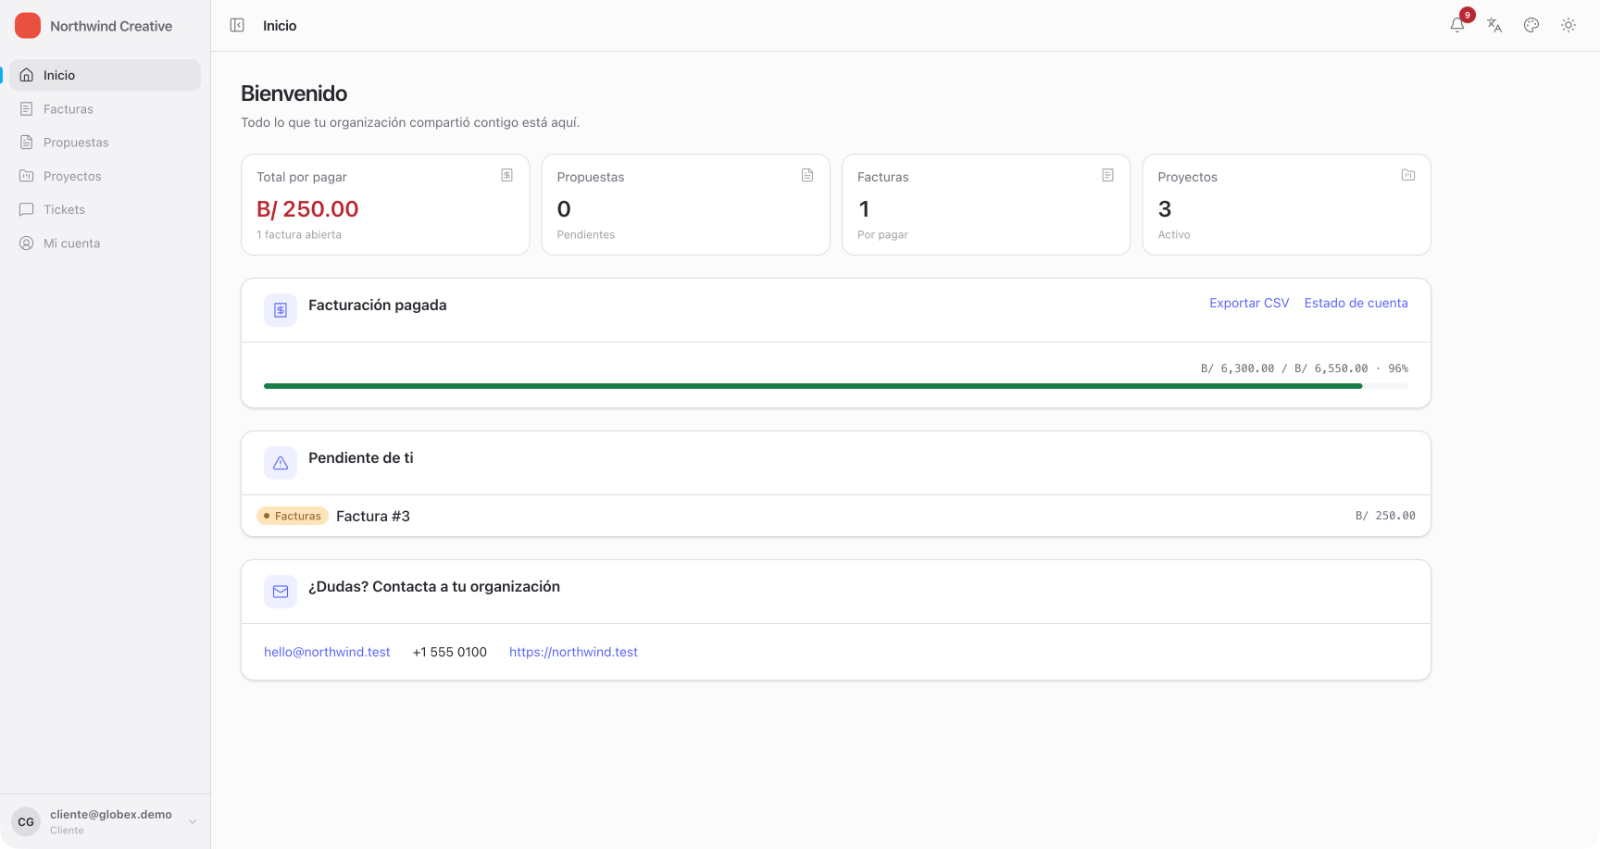
Task: Click the home icon beside Inicio
Action: (27, 75)
